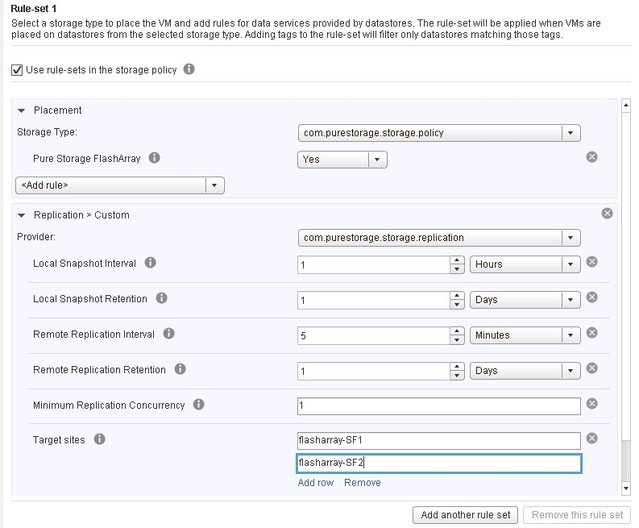Click info icon next to Target sites
Viewport: 639px width, 528px height.
tap(99, 439)
